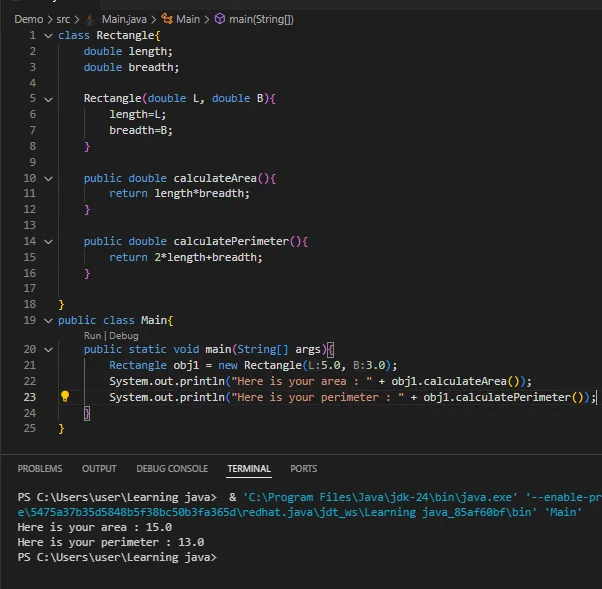The image size is (602, 589).
Task: Click 'Rectangle' class name on line 1
Action: [125, 35]
